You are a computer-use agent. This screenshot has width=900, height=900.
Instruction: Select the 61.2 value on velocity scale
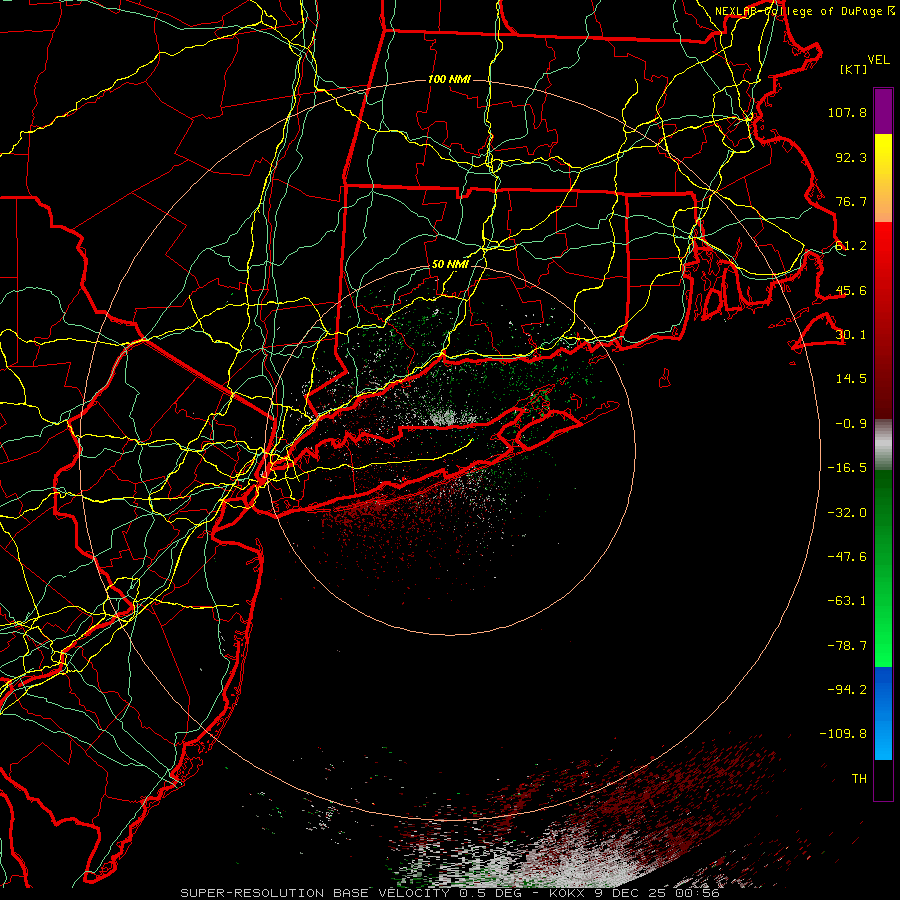pyautogui.click(x=851, y=246)
